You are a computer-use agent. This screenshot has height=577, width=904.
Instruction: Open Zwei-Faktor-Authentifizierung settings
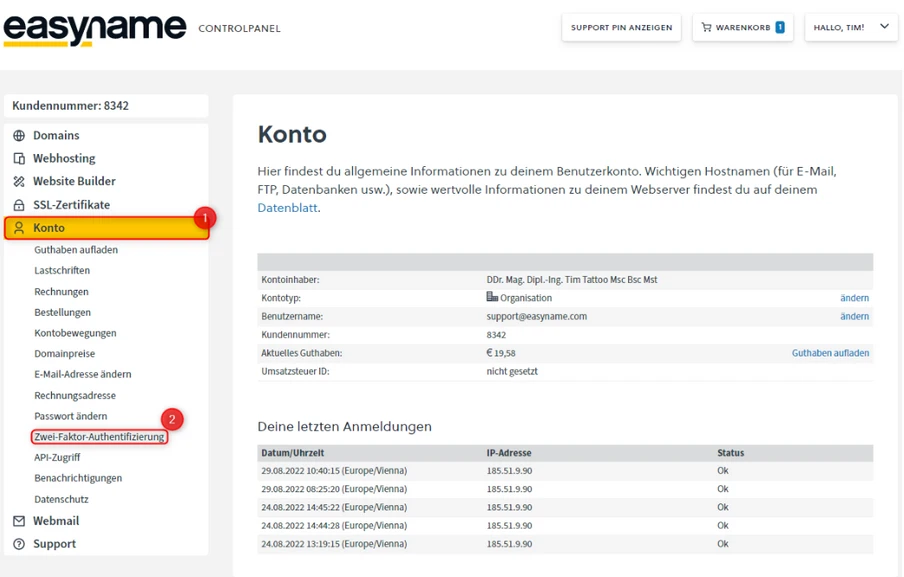pyautogui.click(x=99, y=436)
